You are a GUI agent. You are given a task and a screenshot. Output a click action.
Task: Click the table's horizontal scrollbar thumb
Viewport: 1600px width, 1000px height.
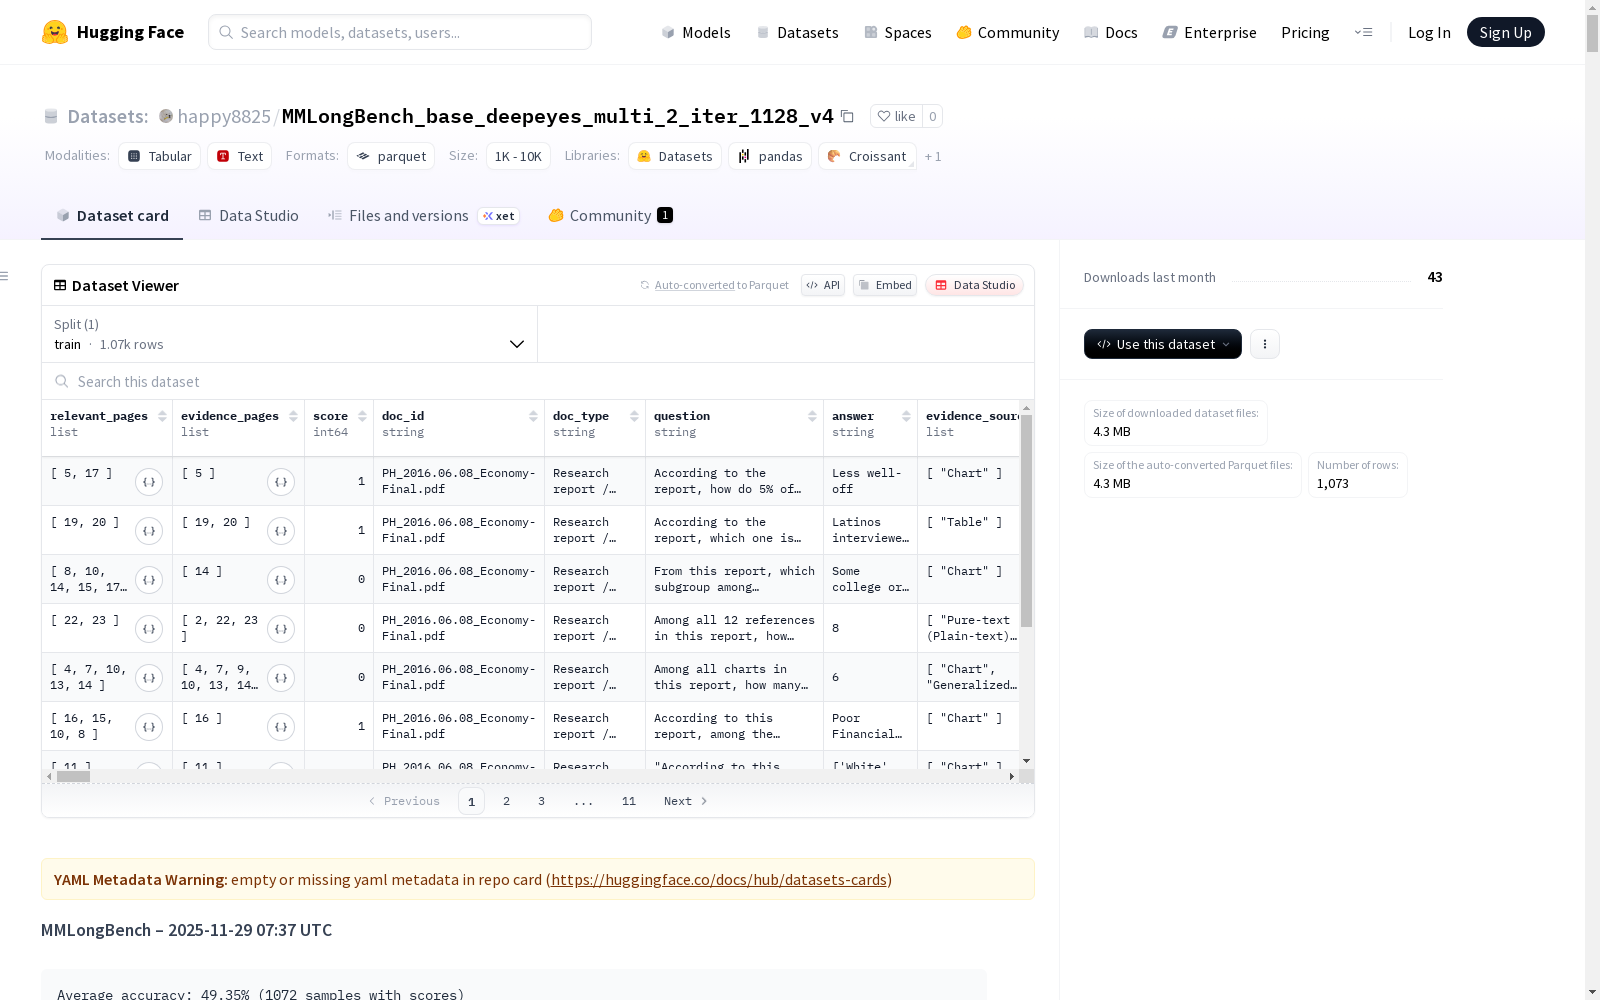point(73,776)
